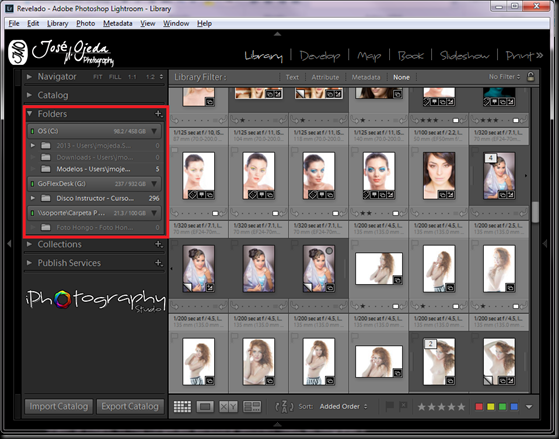The width and height of the screenshot is (559, 439).
Task: Show the right panel arrow
Action: pyautogui.click(x=545, y=244)
